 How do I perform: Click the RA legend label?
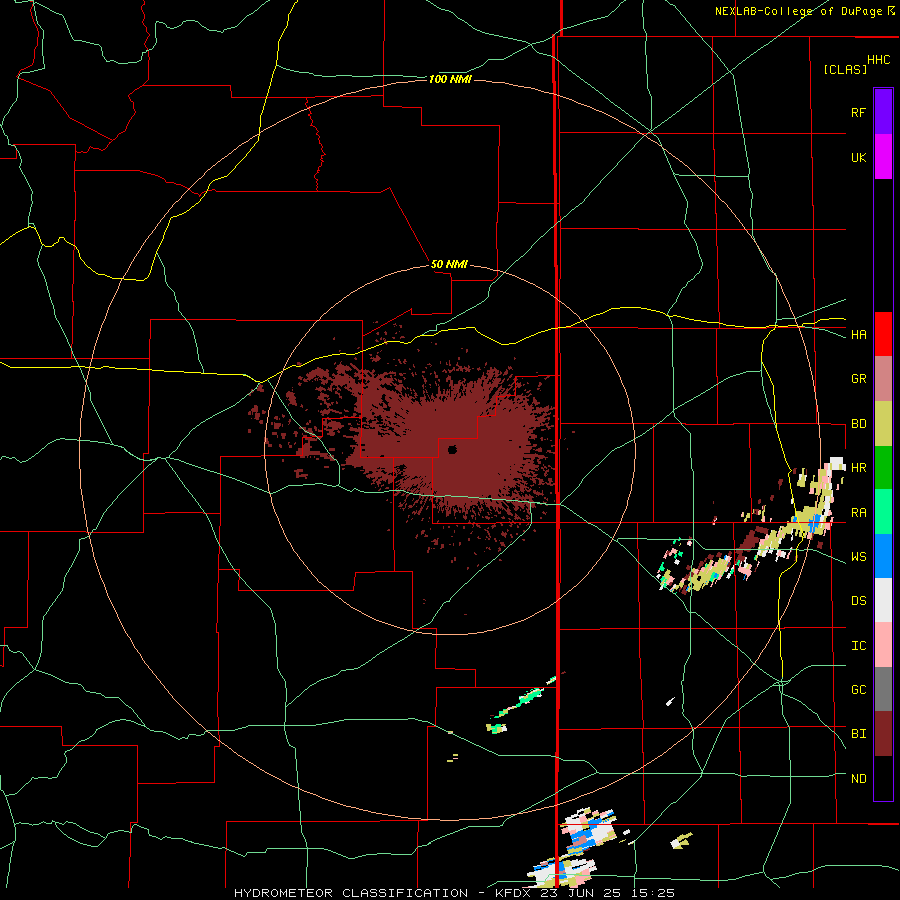(x=858, y=513)
